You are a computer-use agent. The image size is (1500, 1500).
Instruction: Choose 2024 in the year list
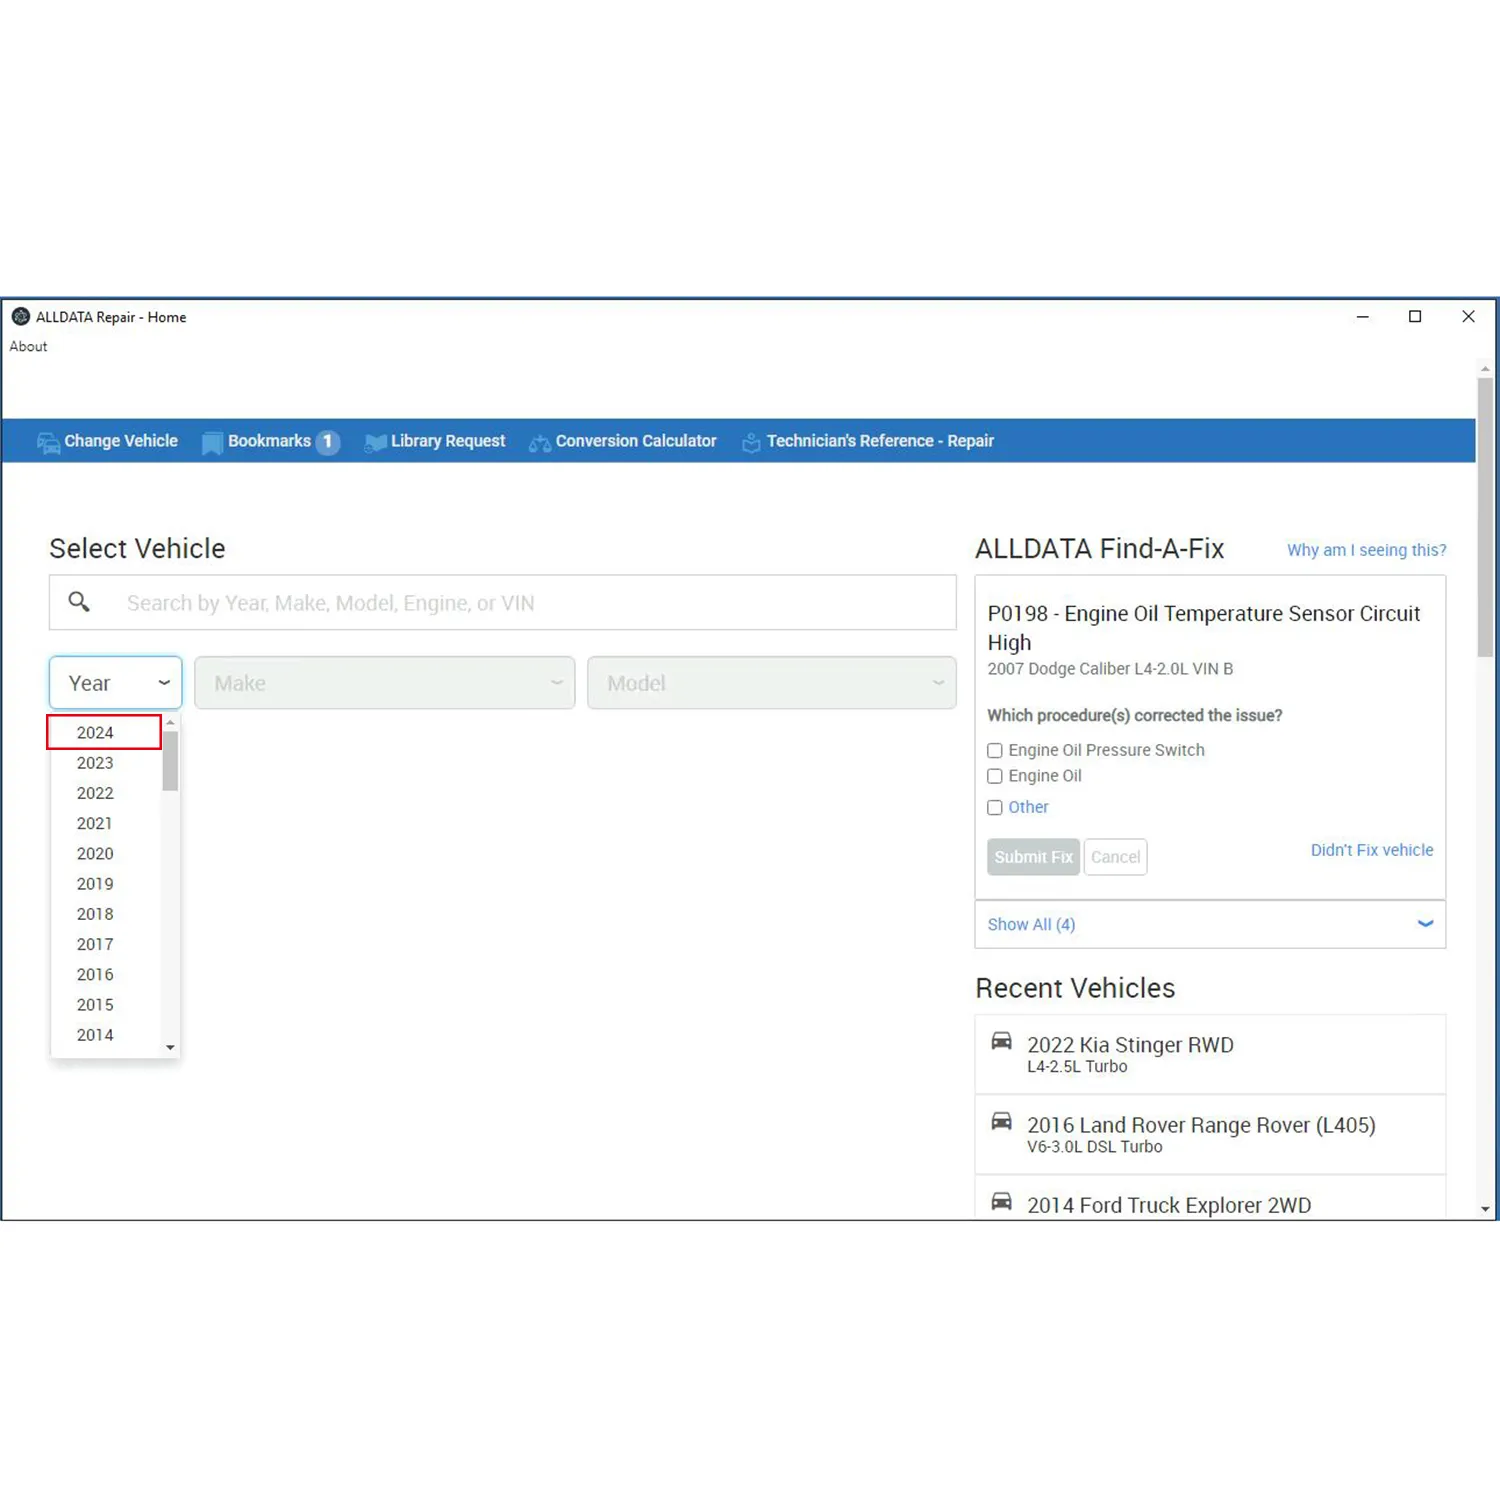(95, 733)
